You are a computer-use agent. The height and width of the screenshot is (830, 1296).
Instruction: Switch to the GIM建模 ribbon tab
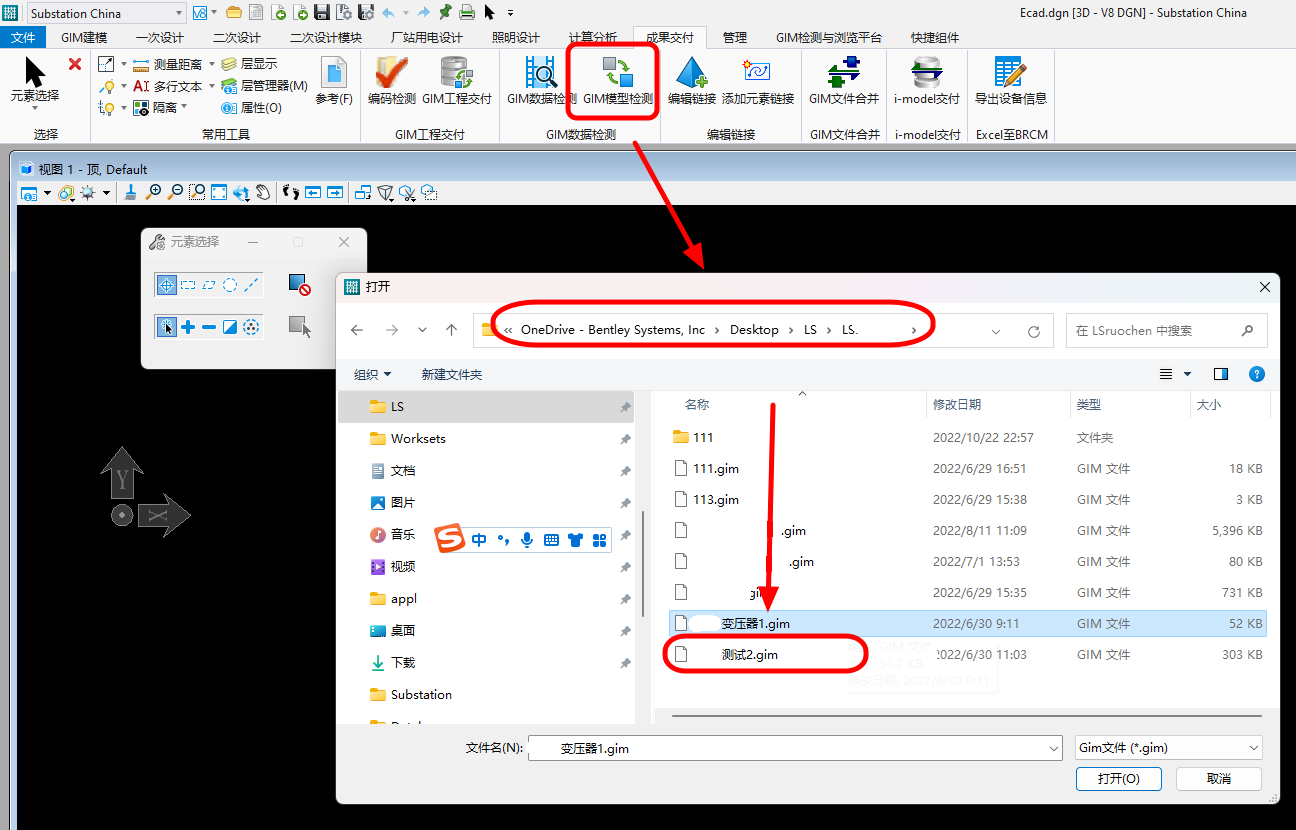point(84,38)
